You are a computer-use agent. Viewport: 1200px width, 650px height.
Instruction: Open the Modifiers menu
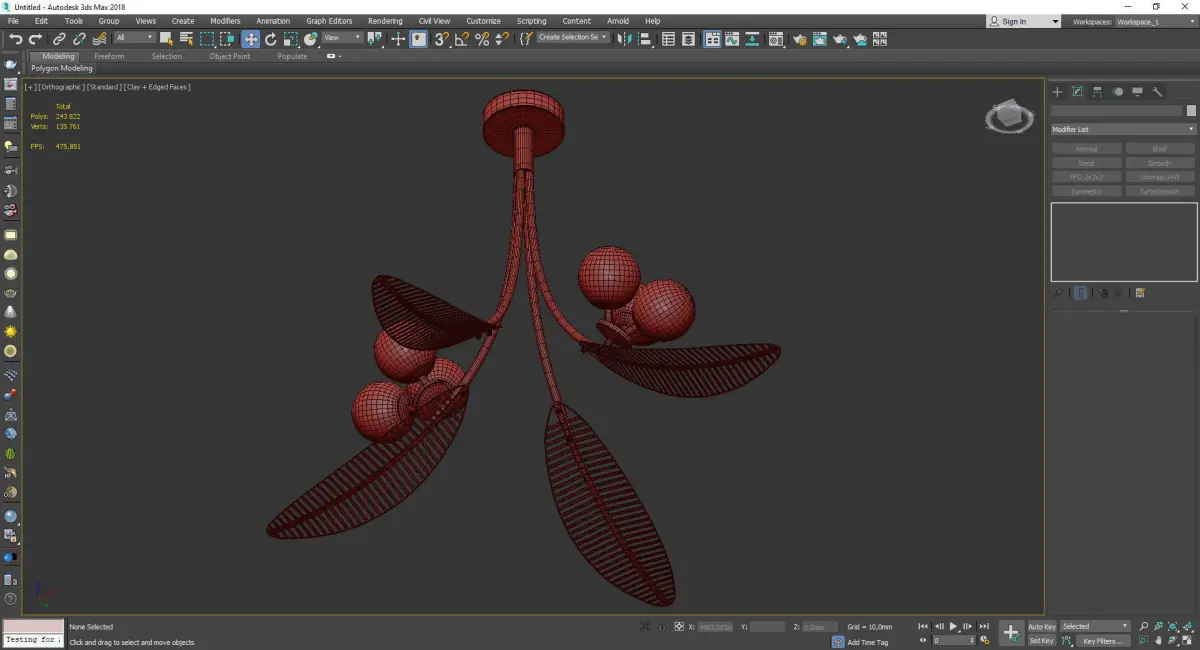coord(225,21)
